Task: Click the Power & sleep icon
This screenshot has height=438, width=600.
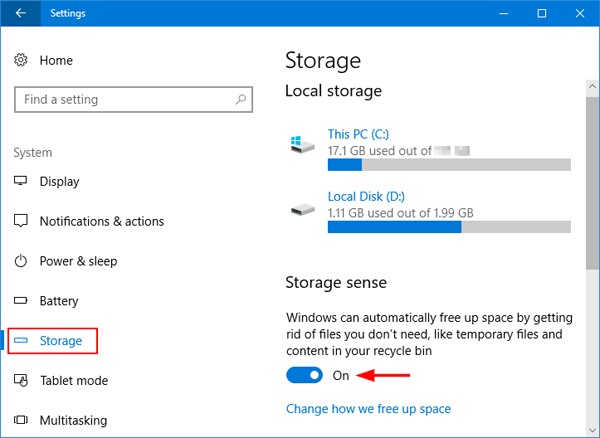Action: click(21, 261)
